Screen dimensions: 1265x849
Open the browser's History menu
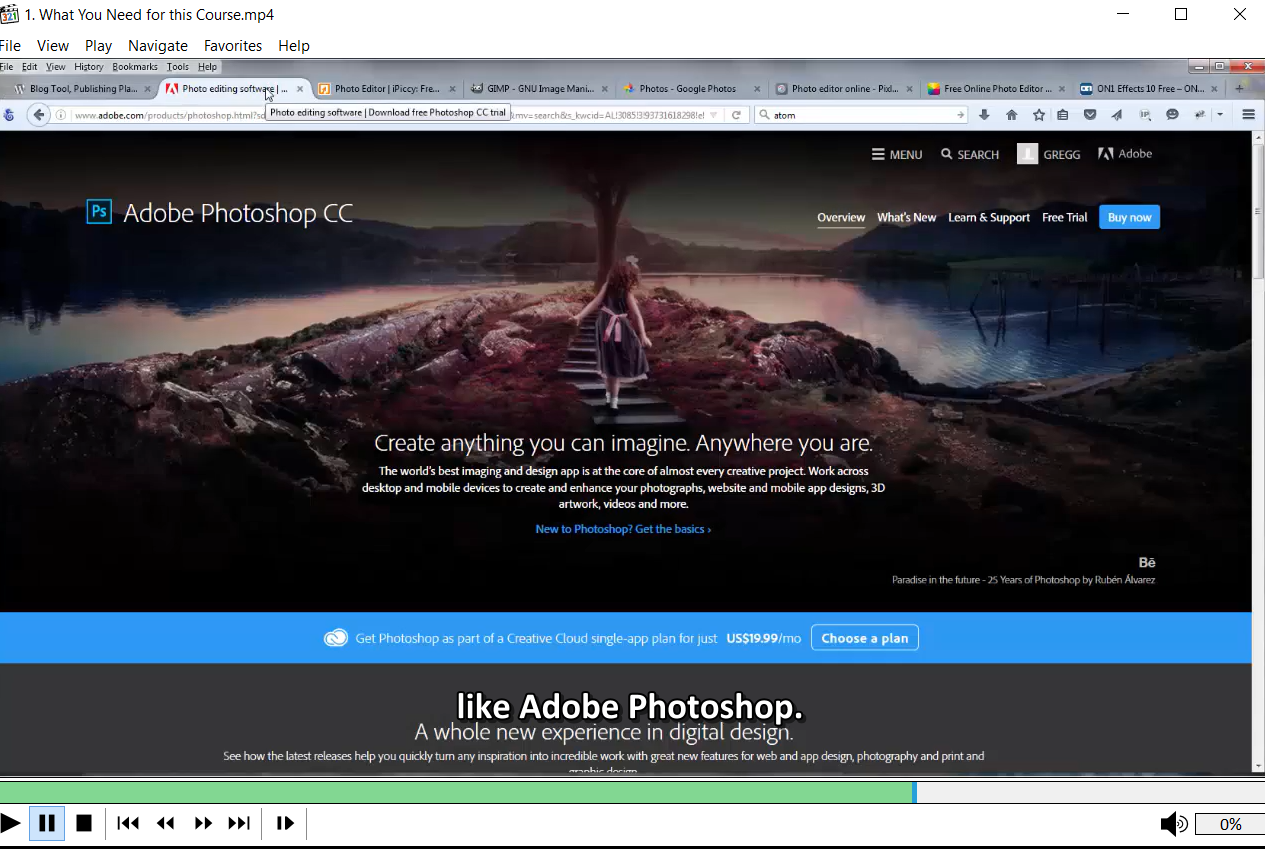click(x=89, y=67)
